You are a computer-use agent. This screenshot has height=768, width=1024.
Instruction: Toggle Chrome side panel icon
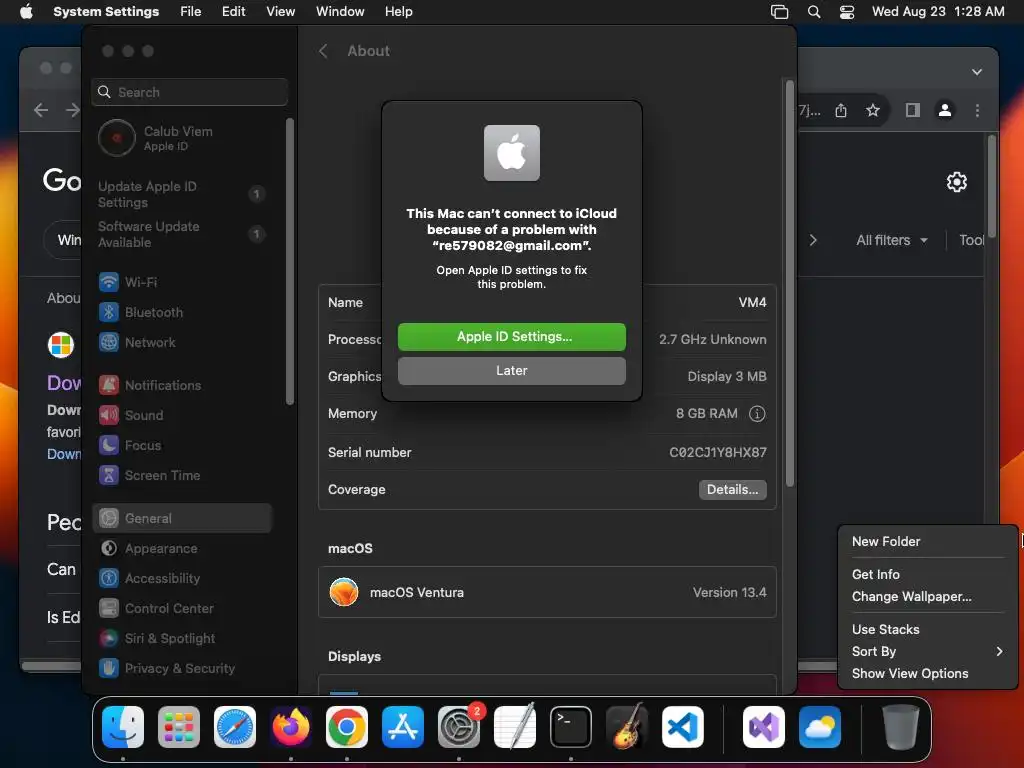913,110
